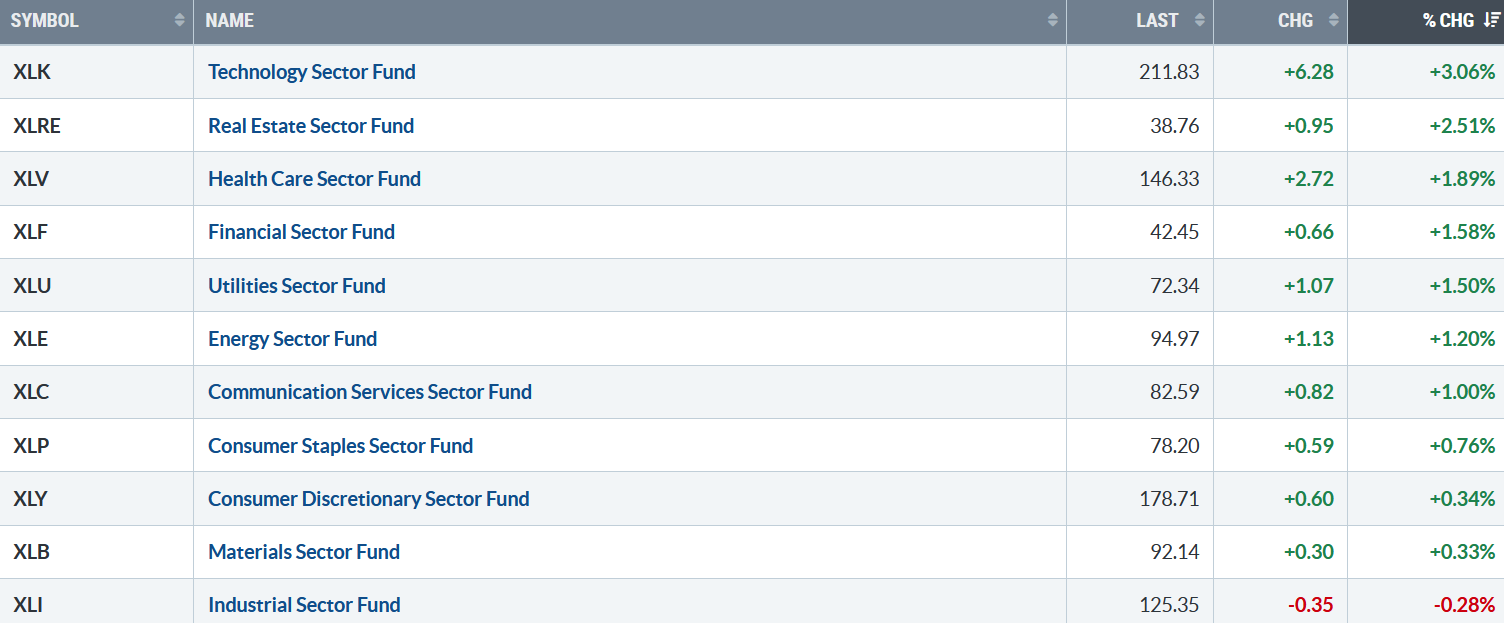The image size is (1504, 623).
Task: Click percent change +0.34%
Action: [x=1462, y=498]
